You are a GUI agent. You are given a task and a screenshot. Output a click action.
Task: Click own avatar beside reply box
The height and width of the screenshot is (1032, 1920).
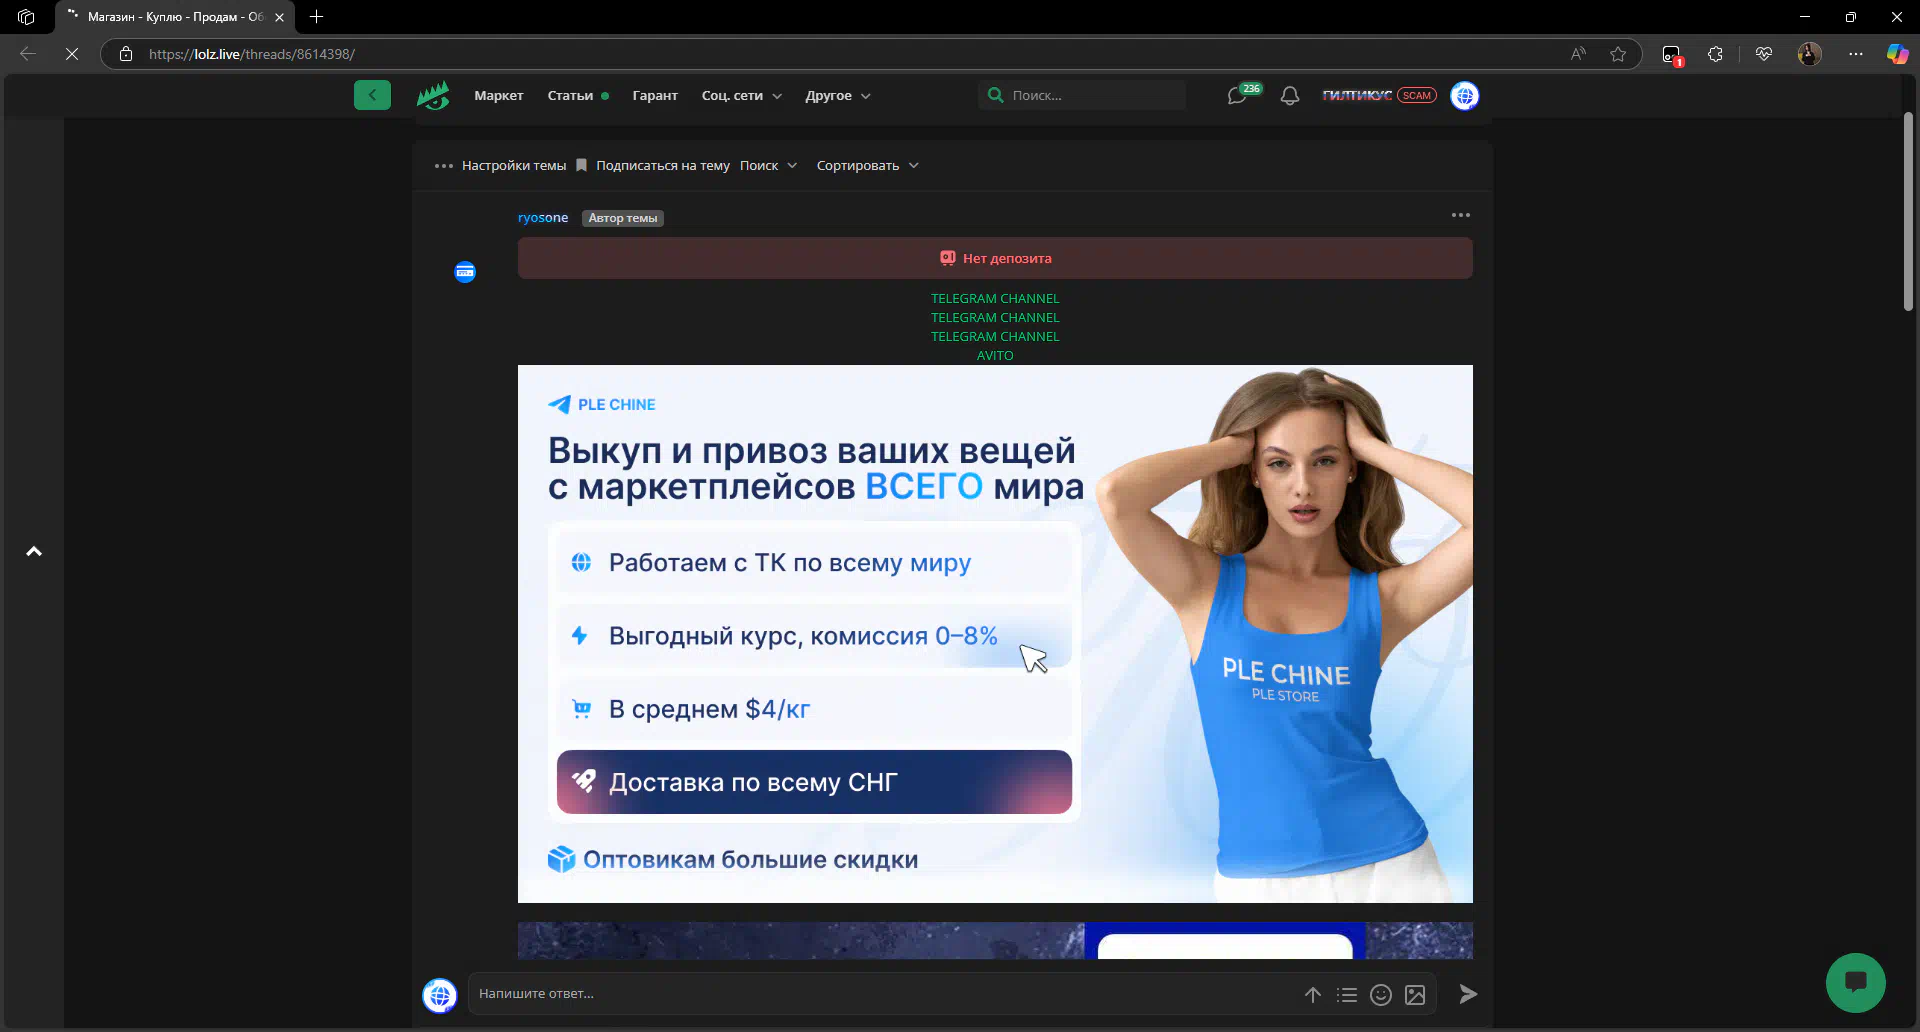coord(440,995)
